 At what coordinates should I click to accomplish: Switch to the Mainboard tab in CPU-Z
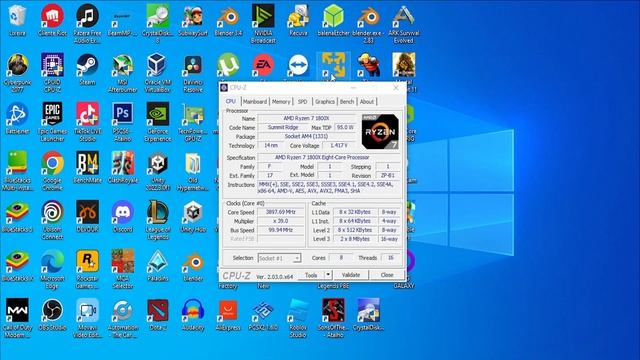(255, 102)
